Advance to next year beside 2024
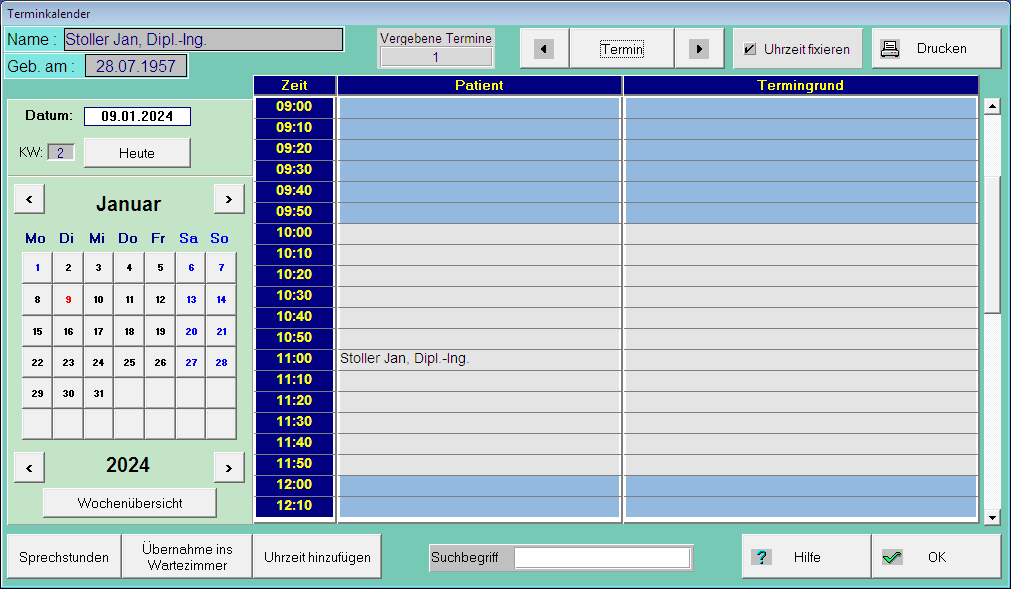The image size is (1011, 589). click(x=229, y=466)
